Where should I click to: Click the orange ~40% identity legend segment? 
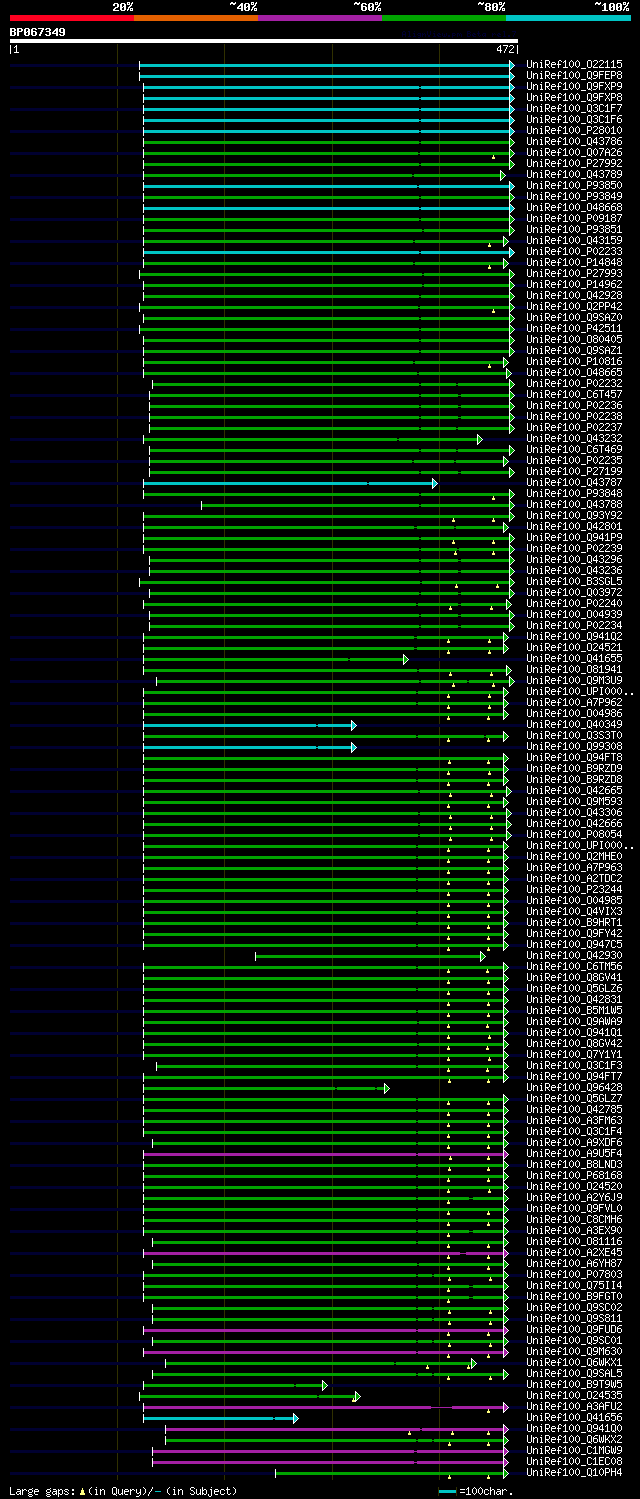click(196, 18)
